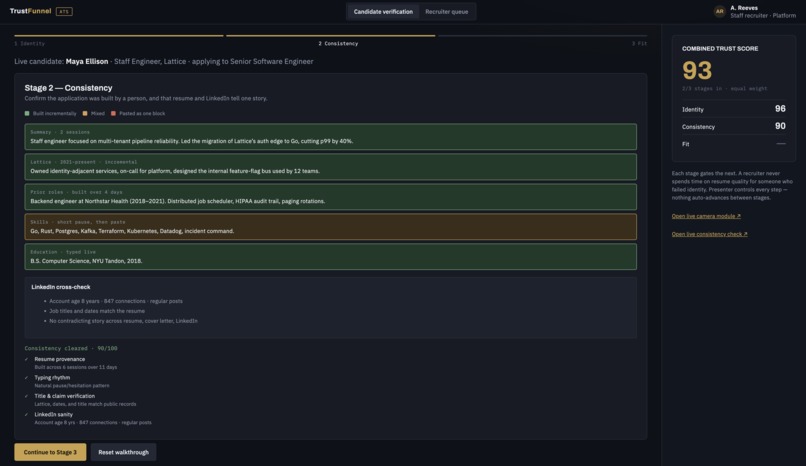Click the combined trust score 93
This screenshot has width=806, height=466.
point(697,70)
